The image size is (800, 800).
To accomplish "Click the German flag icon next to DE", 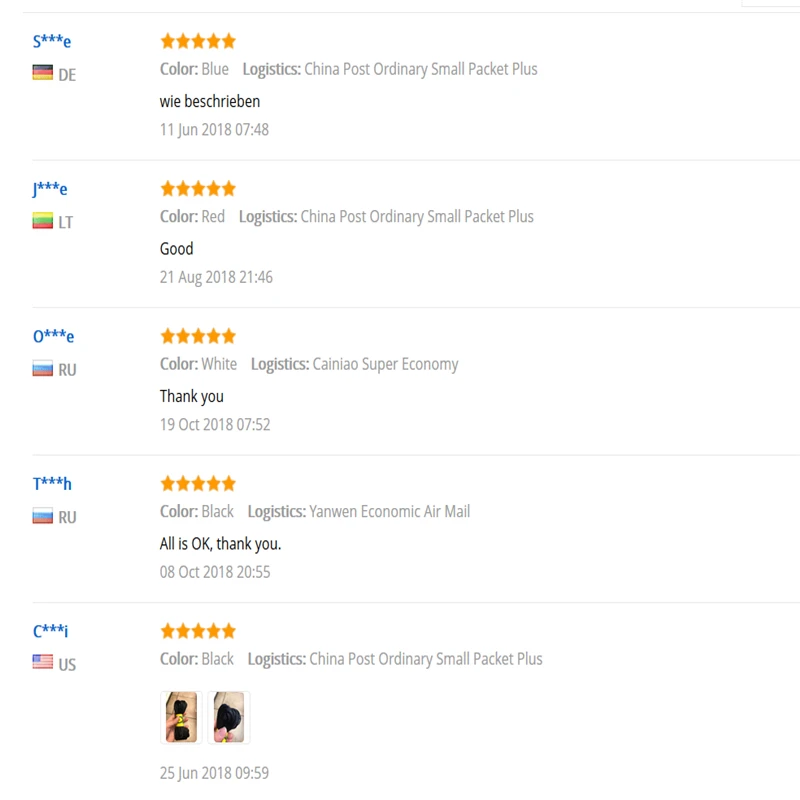I will 42,72.
